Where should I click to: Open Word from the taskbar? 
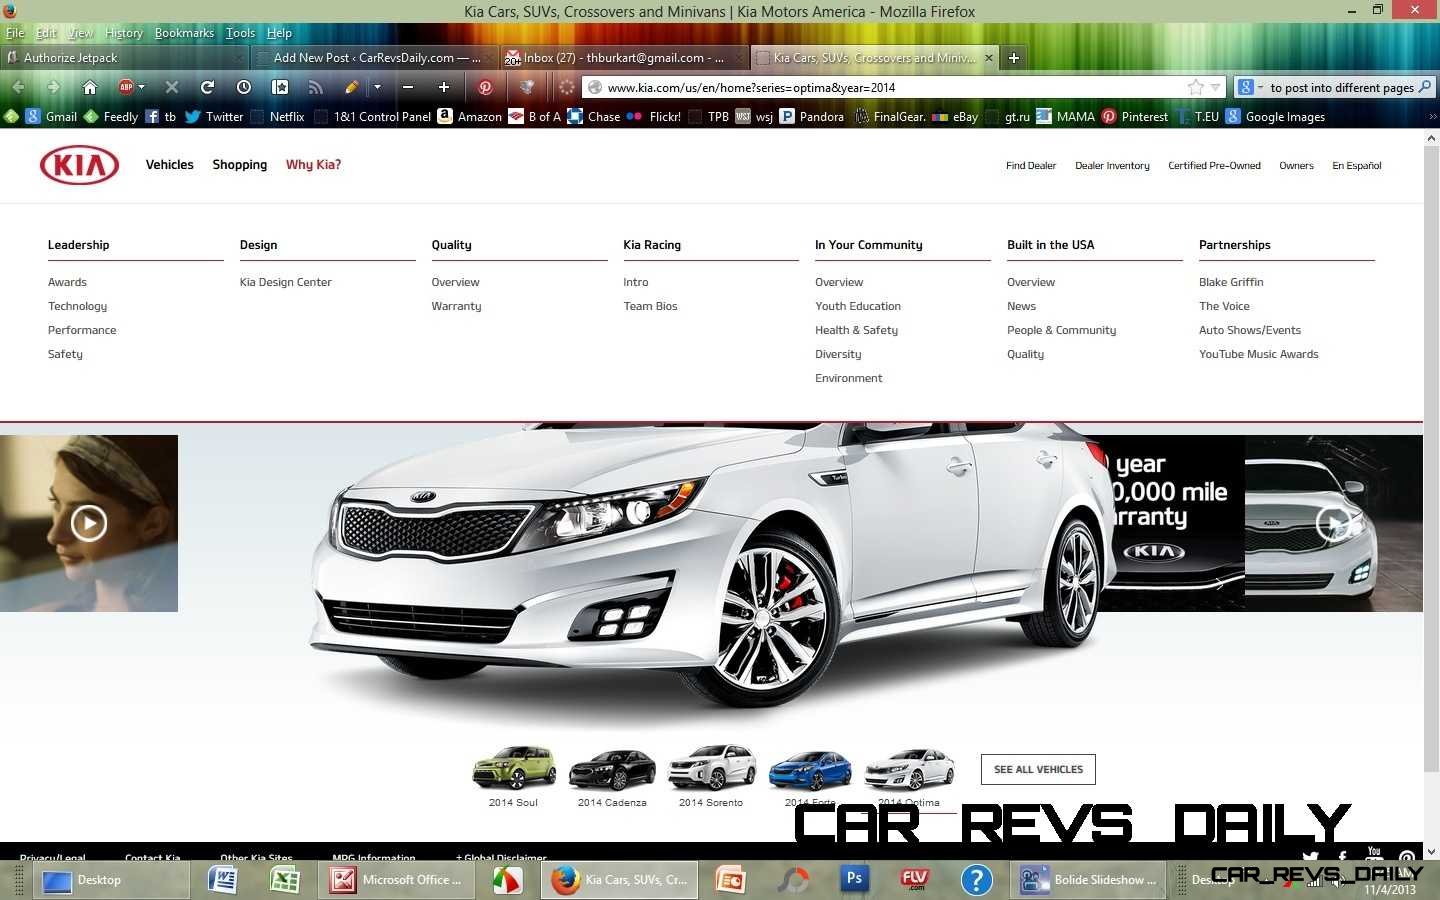click(222, 879)
